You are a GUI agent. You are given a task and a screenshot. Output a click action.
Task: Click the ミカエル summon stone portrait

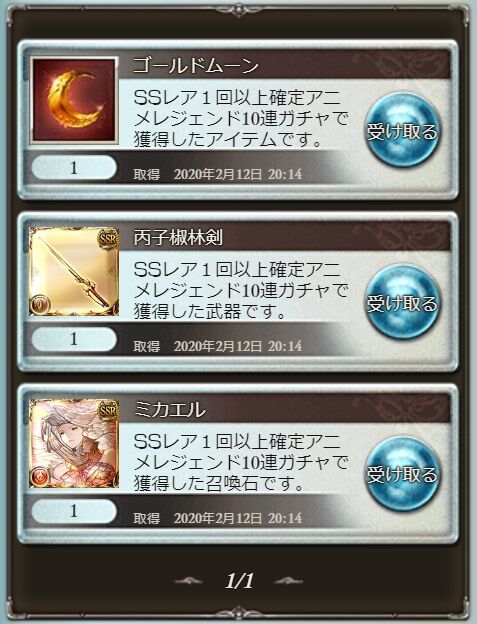click(74, 443)
